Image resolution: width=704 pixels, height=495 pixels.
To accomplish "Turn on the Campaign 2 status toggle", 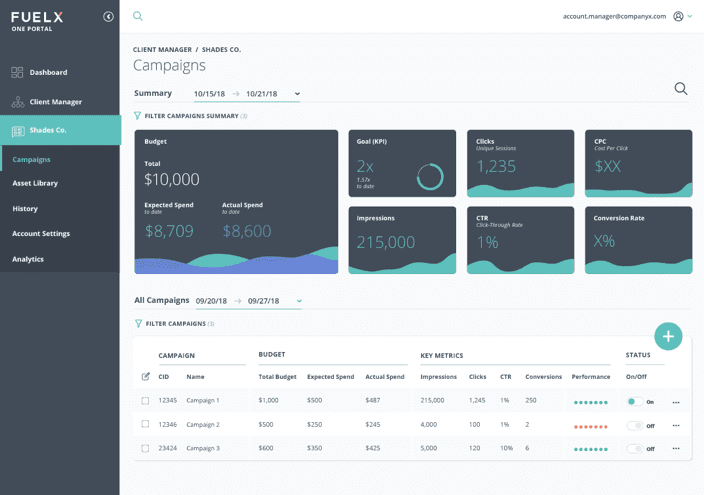I will pos(633,425).
